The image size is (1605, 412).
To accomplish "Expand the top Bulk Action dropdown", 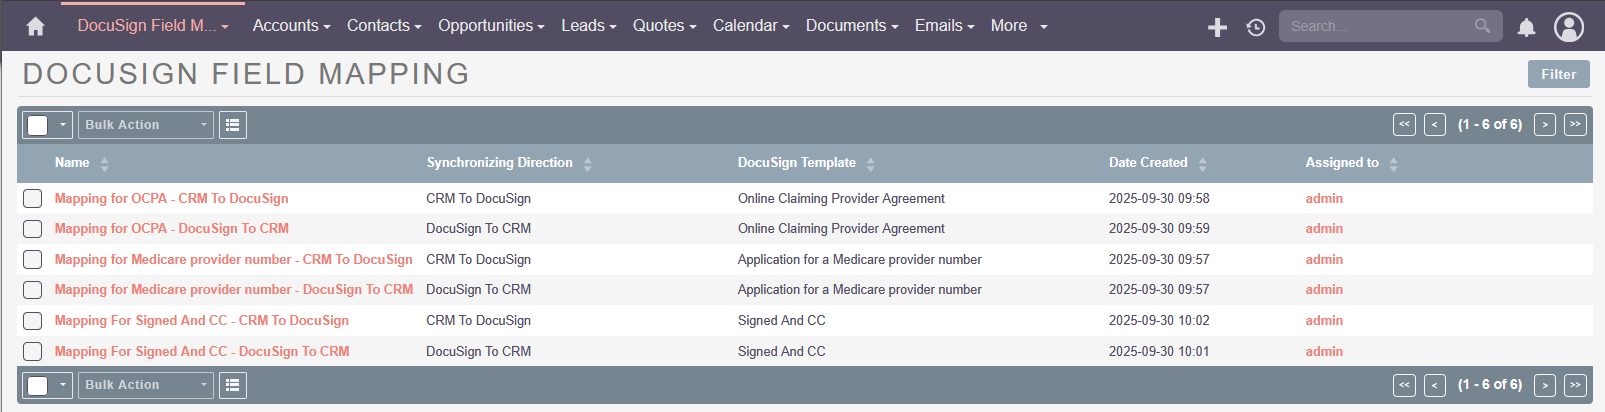I will [x=146, y=125].
